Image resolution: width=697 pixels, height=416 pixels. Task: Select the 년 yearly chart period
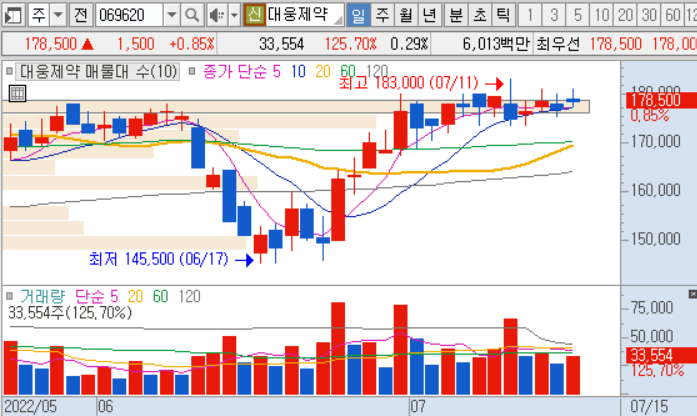click(x=429, y=15)
